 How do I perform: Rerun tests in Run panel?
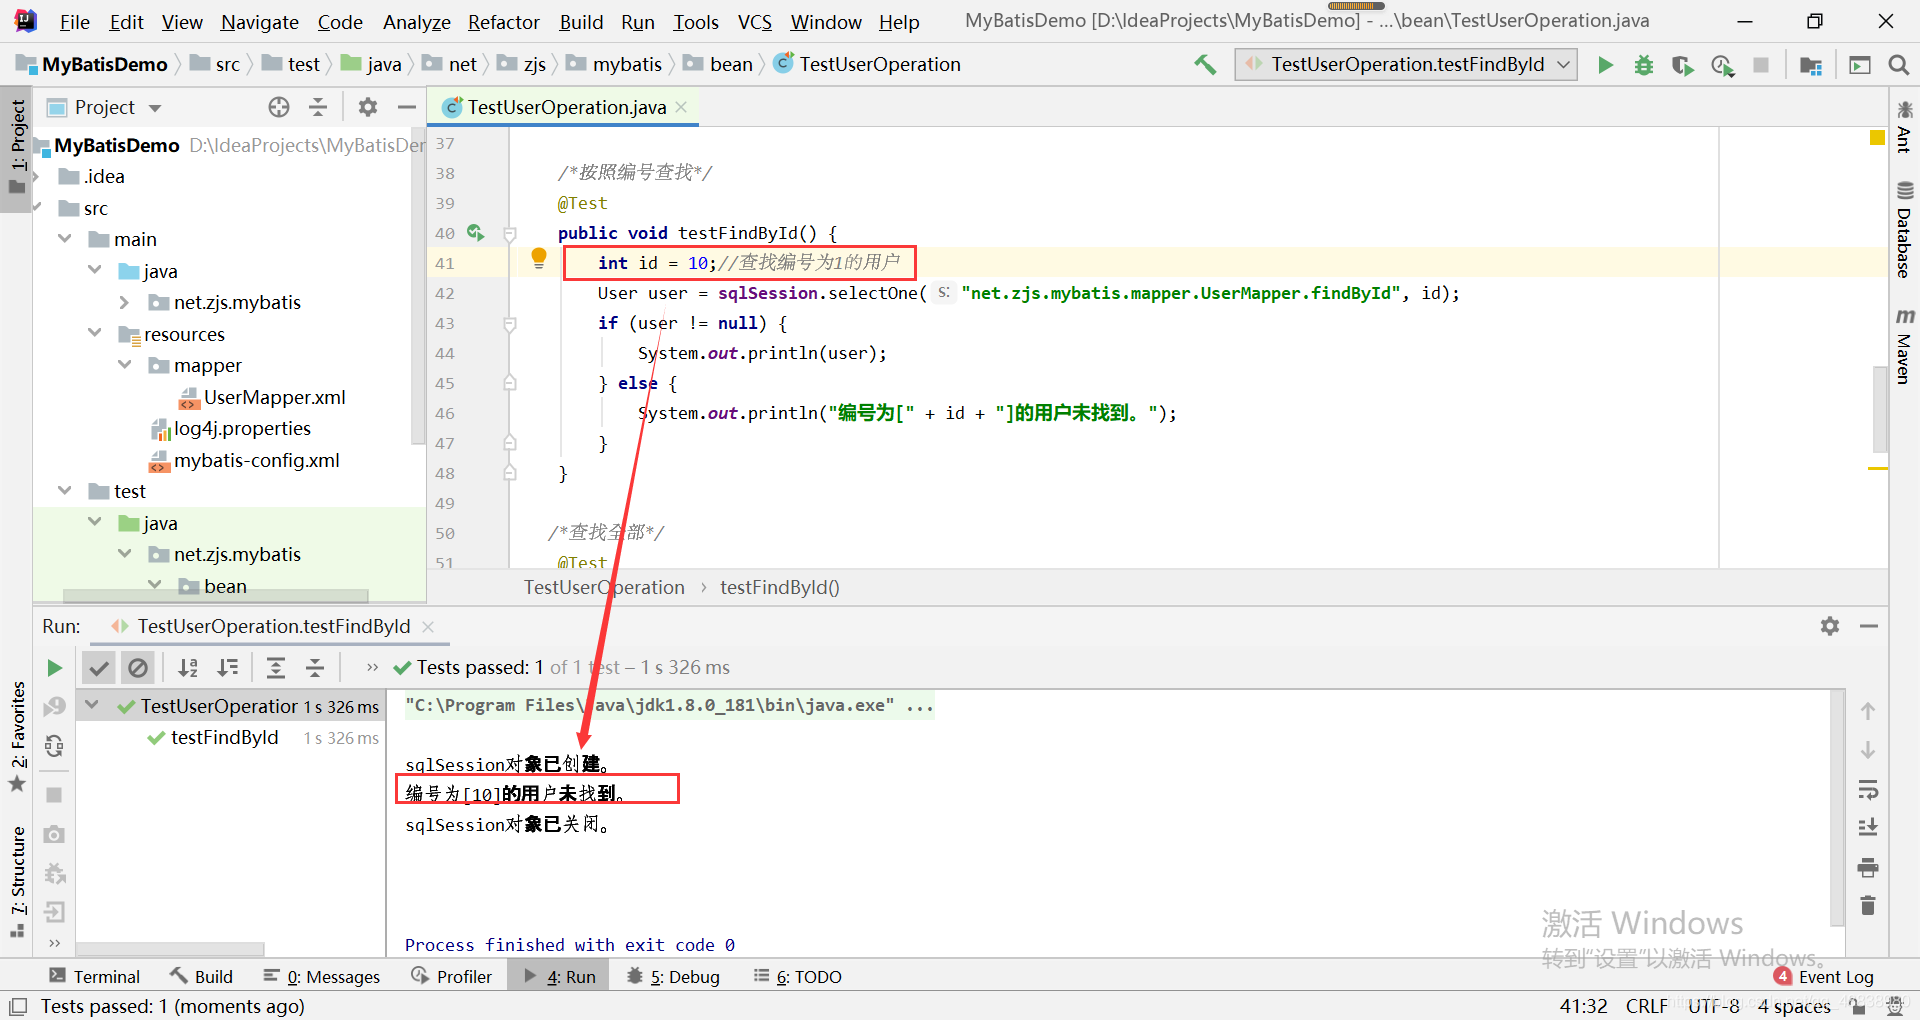[x=54, y=668]
